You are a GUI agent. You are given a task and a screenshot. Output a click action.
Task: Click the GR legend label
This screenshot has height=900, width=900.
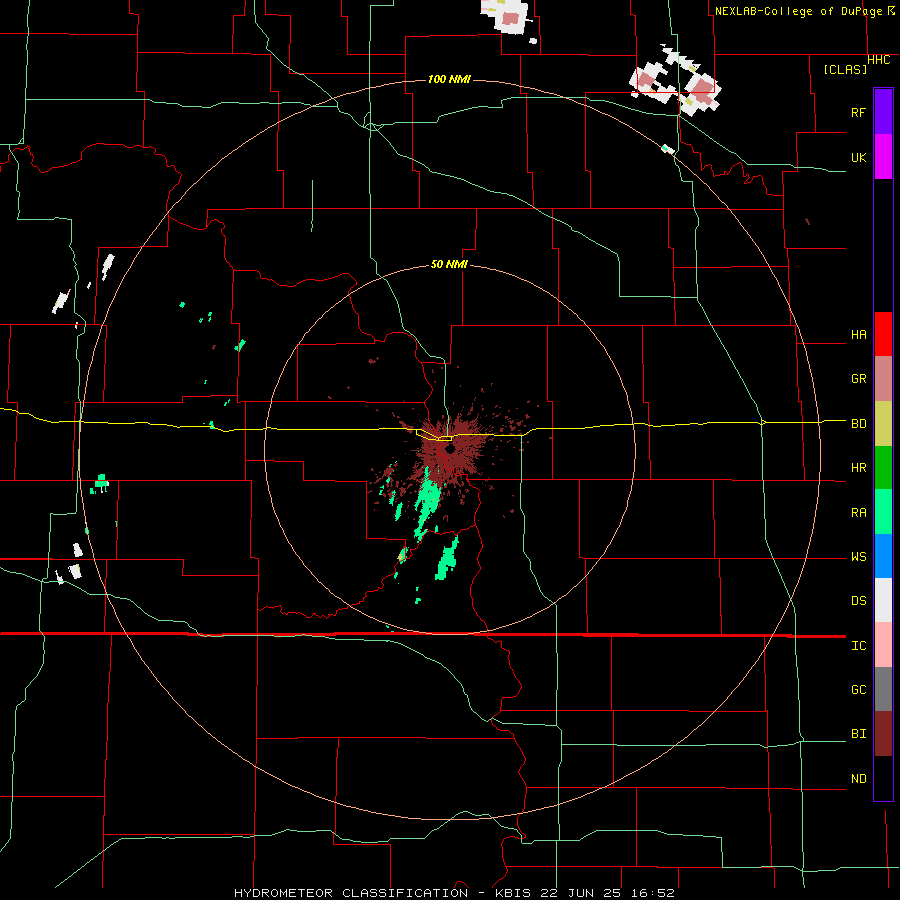tap(858, 379)
